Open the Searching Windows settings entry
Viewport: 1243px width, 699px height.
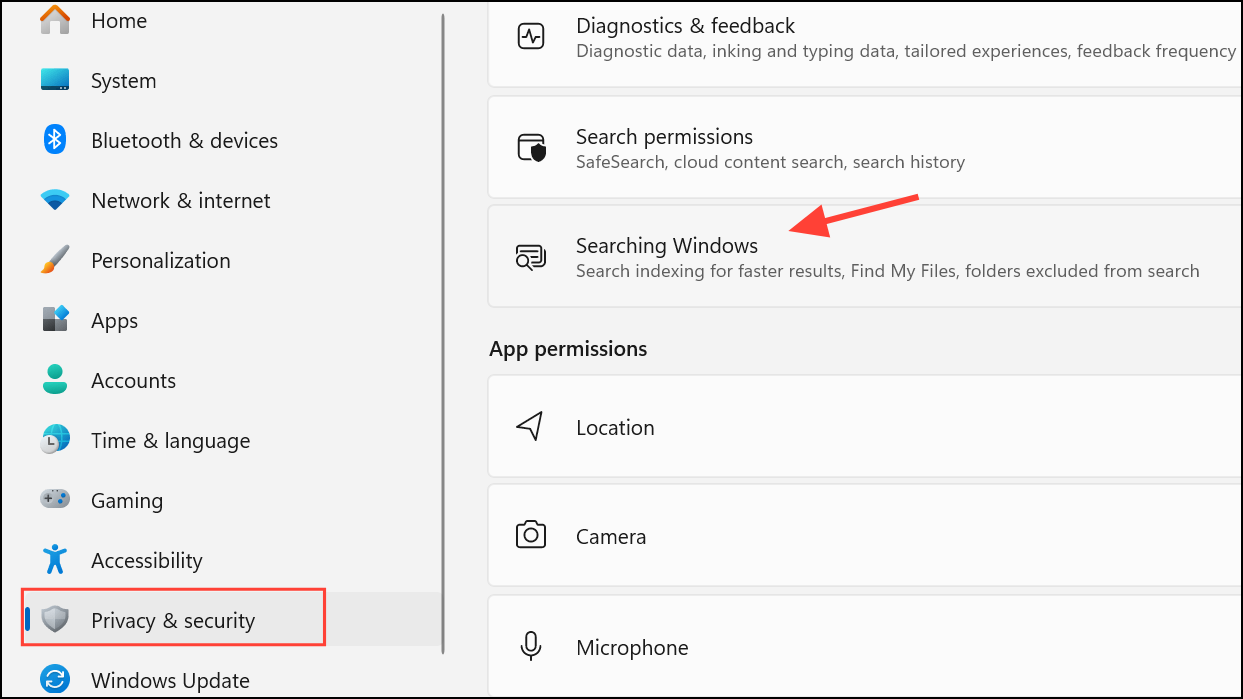click(x=700, y=256)
